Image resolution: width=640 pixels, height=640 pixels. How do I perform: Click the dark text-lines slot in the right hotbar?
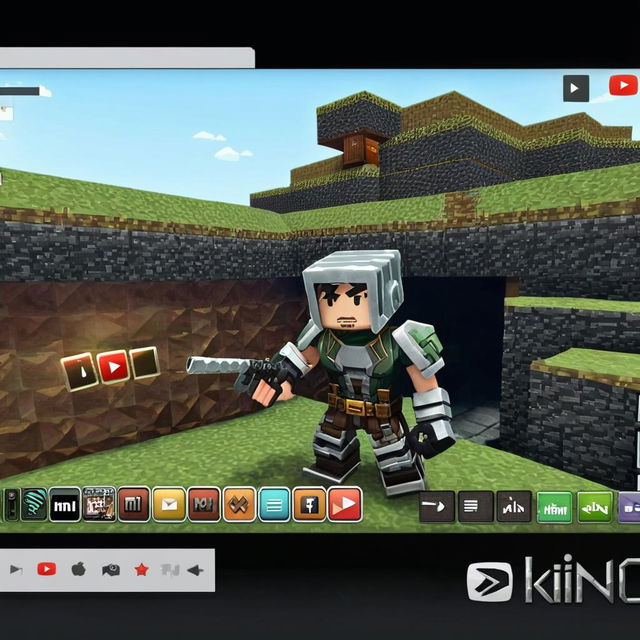coord(476,507)
